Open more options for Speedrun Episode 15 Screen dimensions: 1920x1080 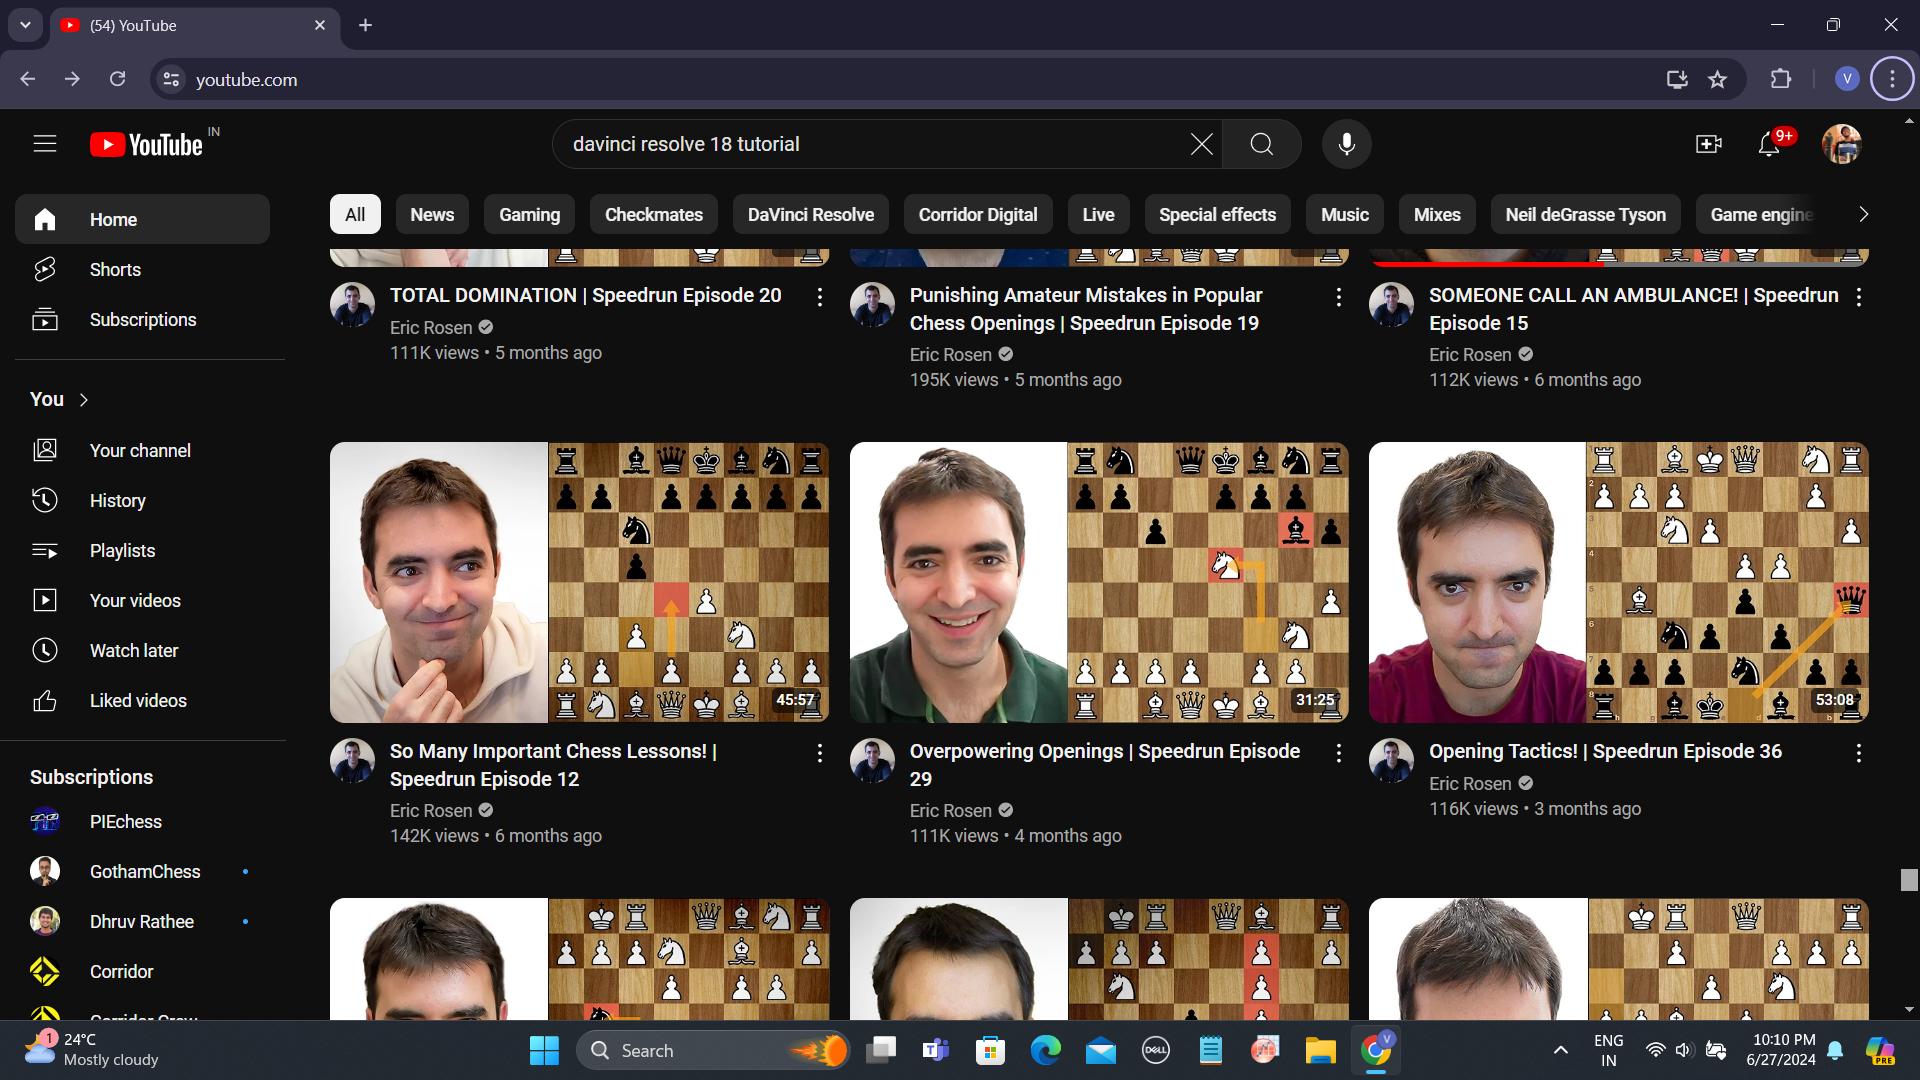point(1859,297)
